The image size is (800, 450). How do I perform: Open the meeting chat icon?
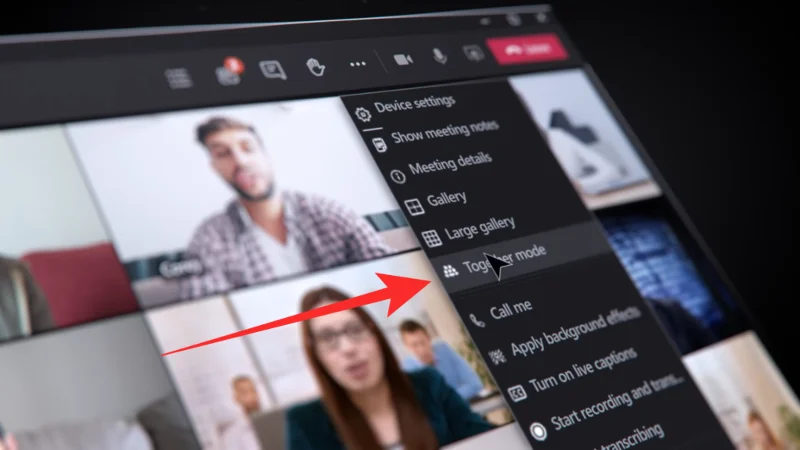pos(273,69)
